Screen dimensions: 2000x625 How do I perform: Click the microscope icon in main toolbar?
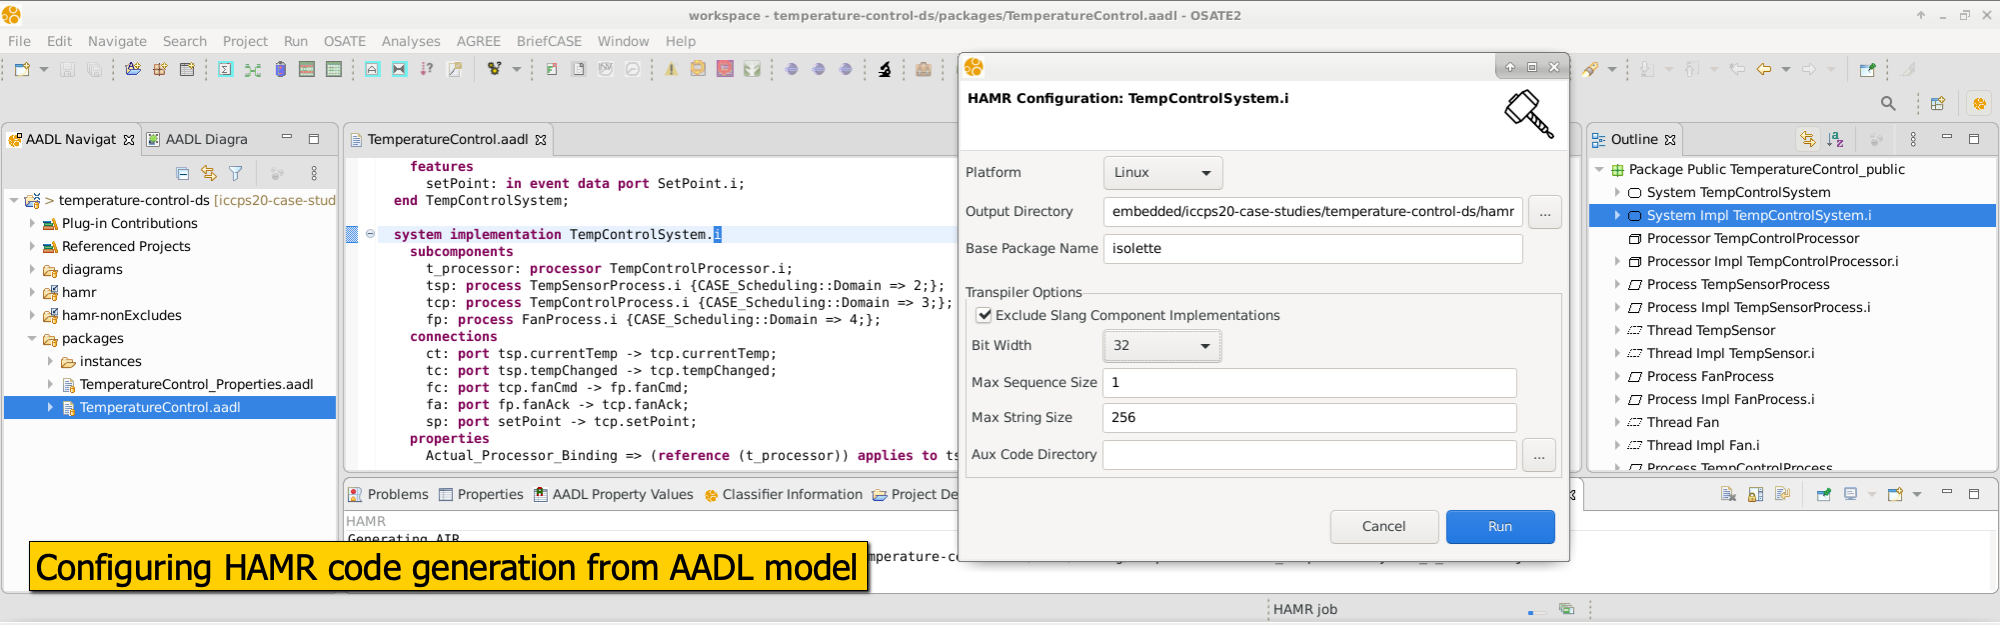(885, 69)
